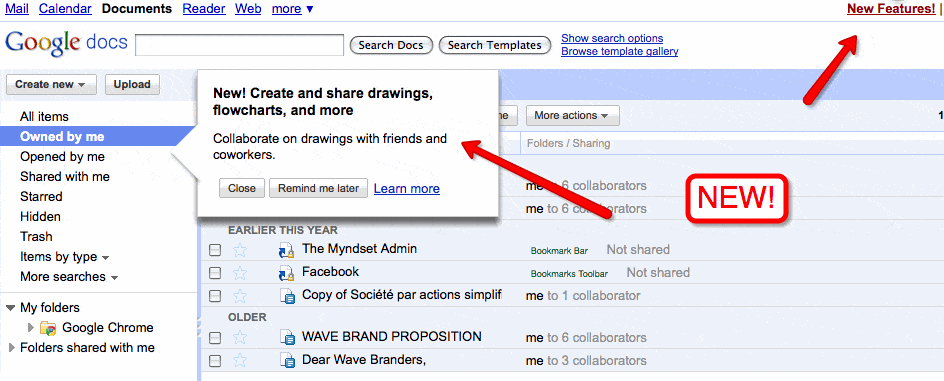Expand Folders shared with me
944x381 pixels.
point(11,348)
